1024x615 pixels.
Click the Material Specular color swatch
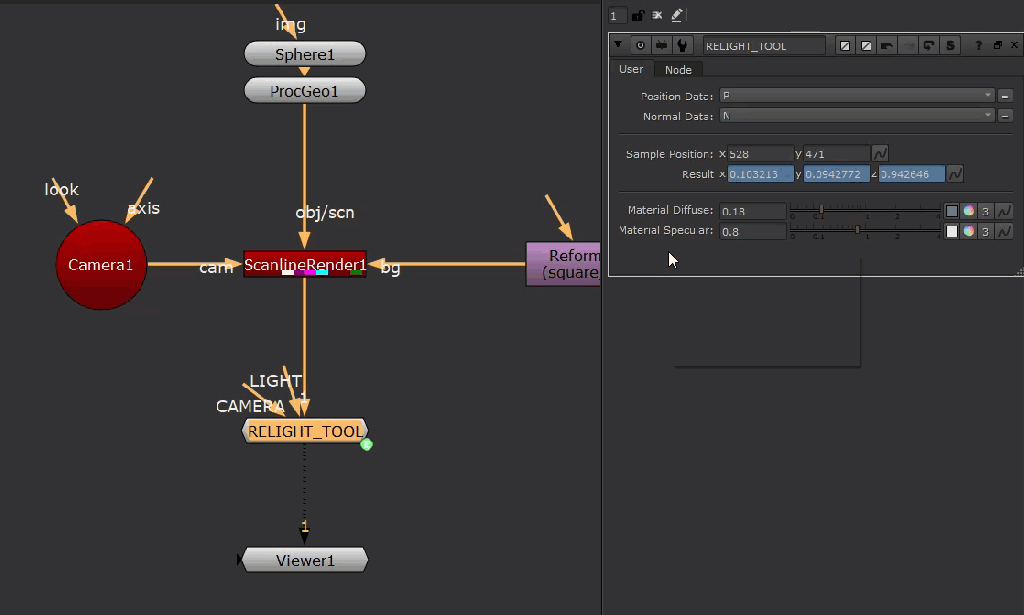[952, 231]
